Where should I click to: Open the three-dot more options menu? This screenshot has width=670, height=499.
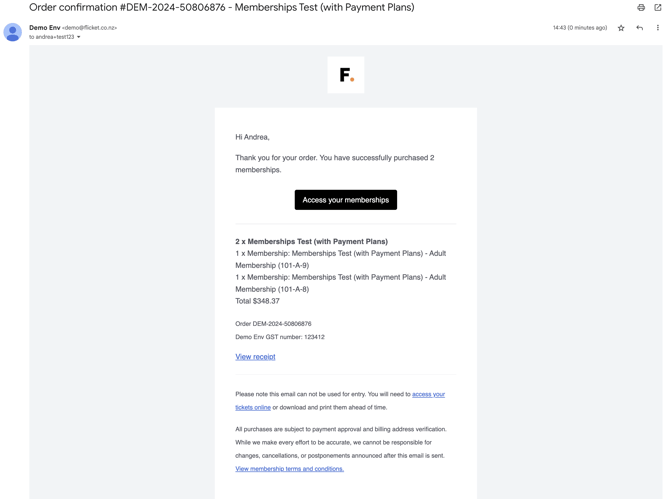point(658,28)
